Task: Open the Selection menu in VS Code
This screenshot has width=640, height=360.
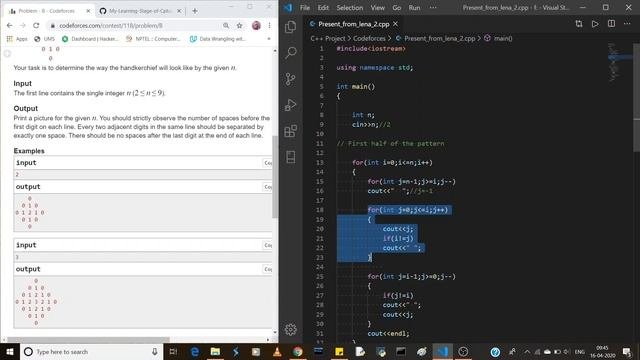Action: [x=349, y=7]
